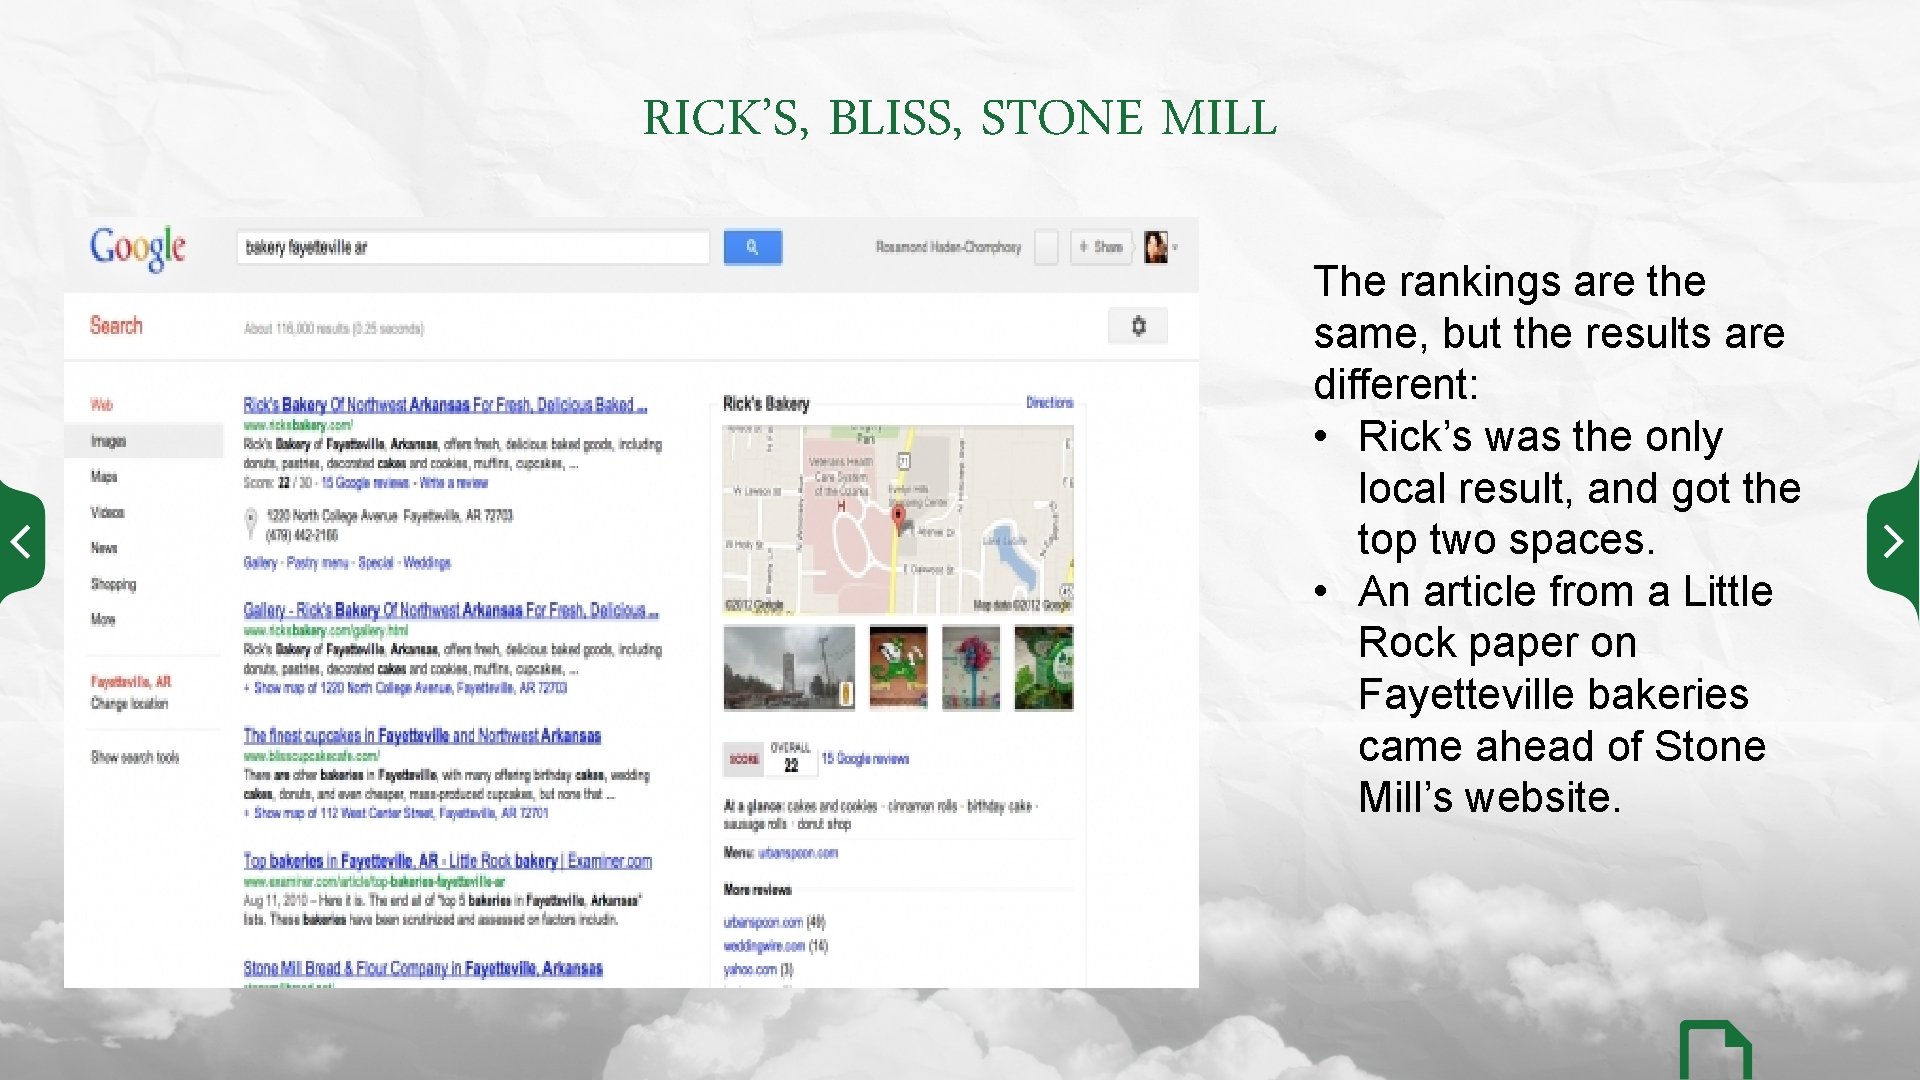1920x1080 pixels.
Task: Select the Maps search category
Action: (x=104, y=477)
